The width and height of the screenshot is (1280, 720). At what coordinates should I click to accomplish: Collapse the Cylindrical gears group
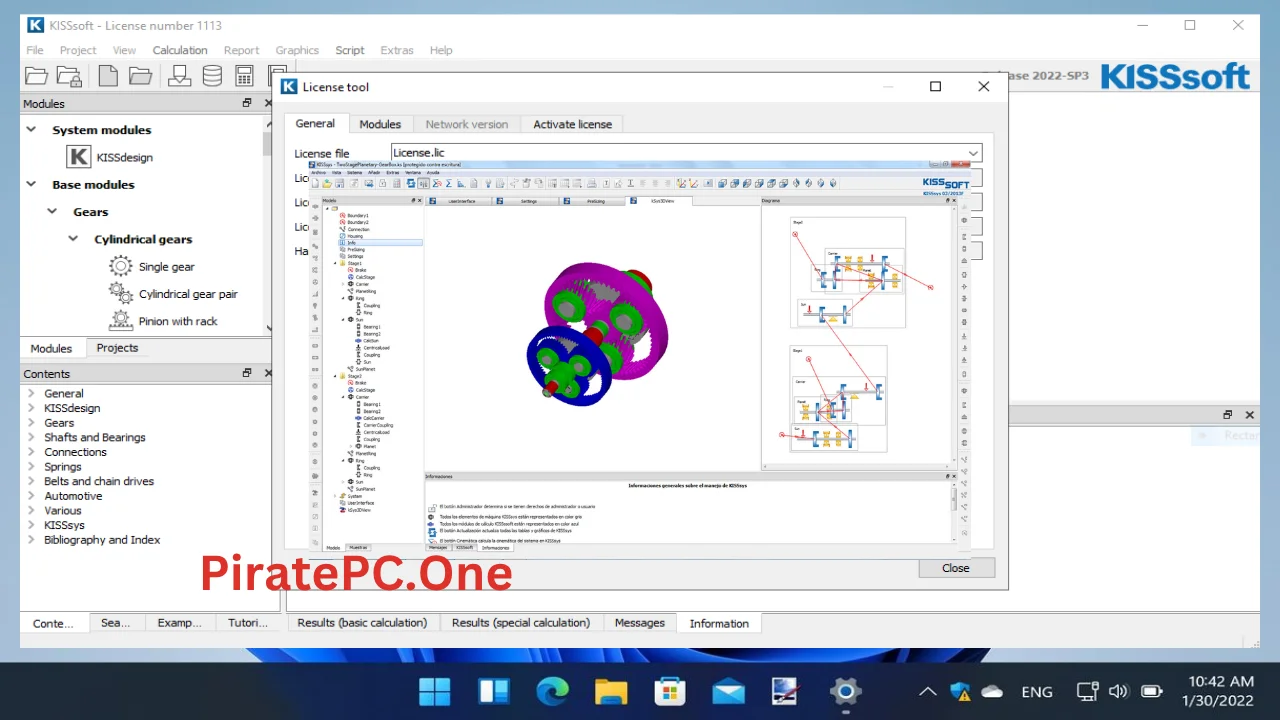pos(73,239)
